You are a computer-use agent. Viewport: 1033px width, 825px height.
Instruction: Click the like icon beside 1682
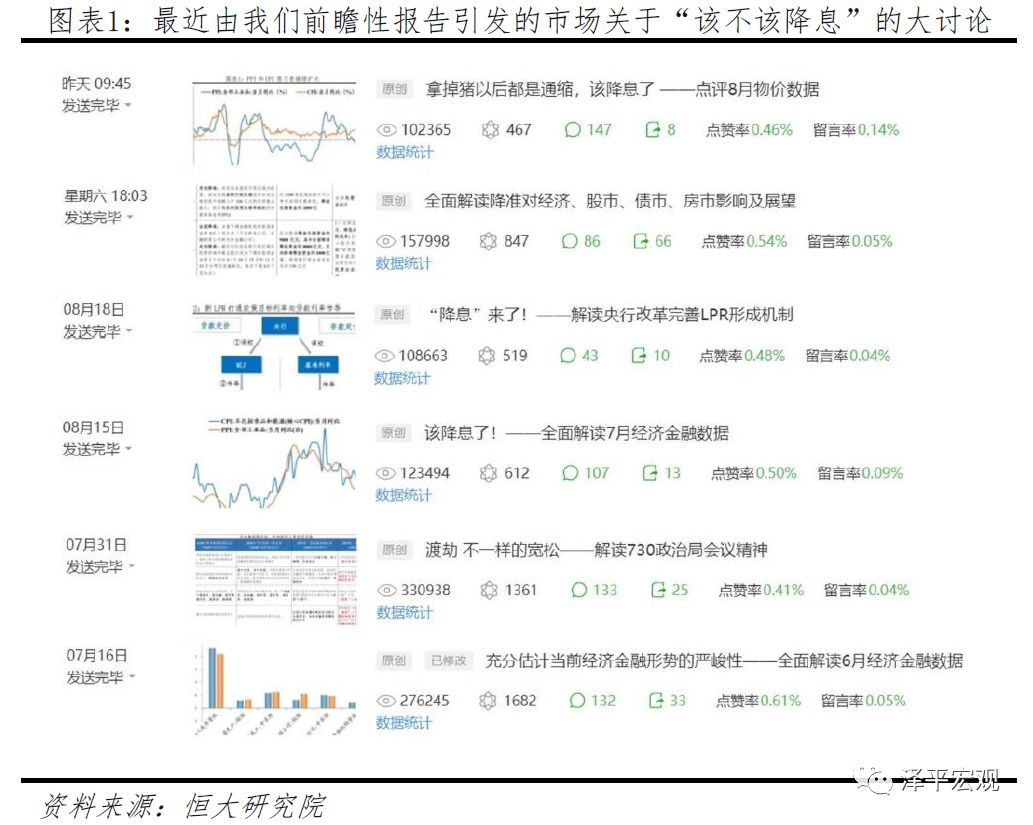pyautogui.click(x=488, y=700)
